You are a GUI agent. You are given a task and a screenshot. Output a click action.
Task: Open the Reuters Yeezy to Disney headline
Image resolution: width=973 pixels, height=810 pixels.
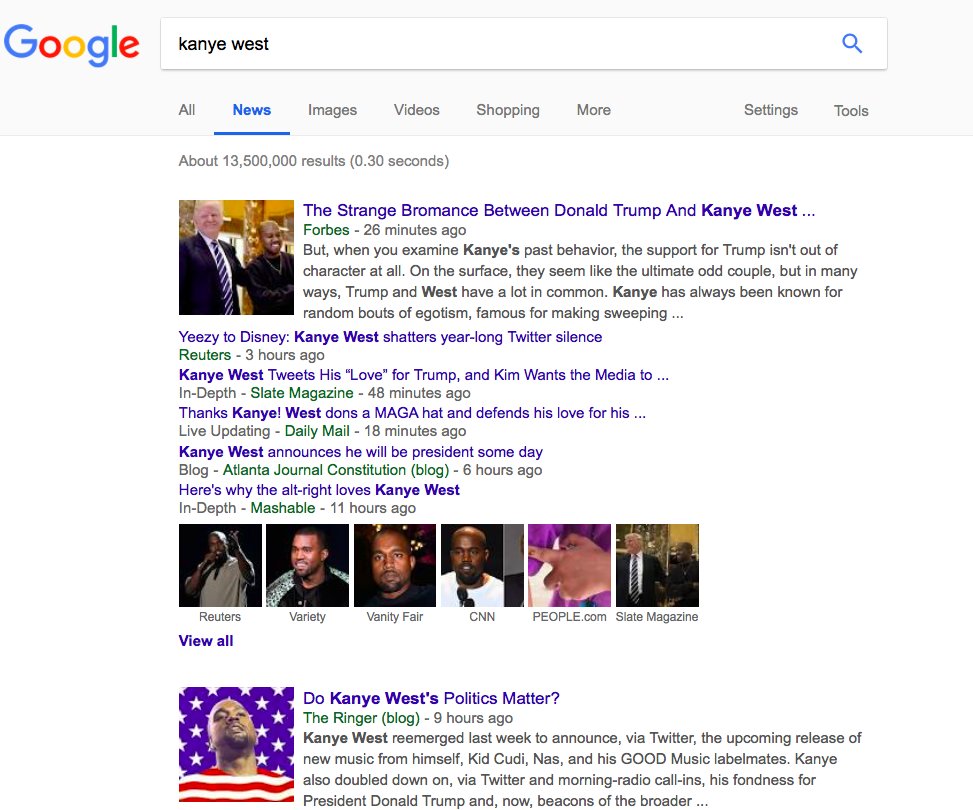390,337
